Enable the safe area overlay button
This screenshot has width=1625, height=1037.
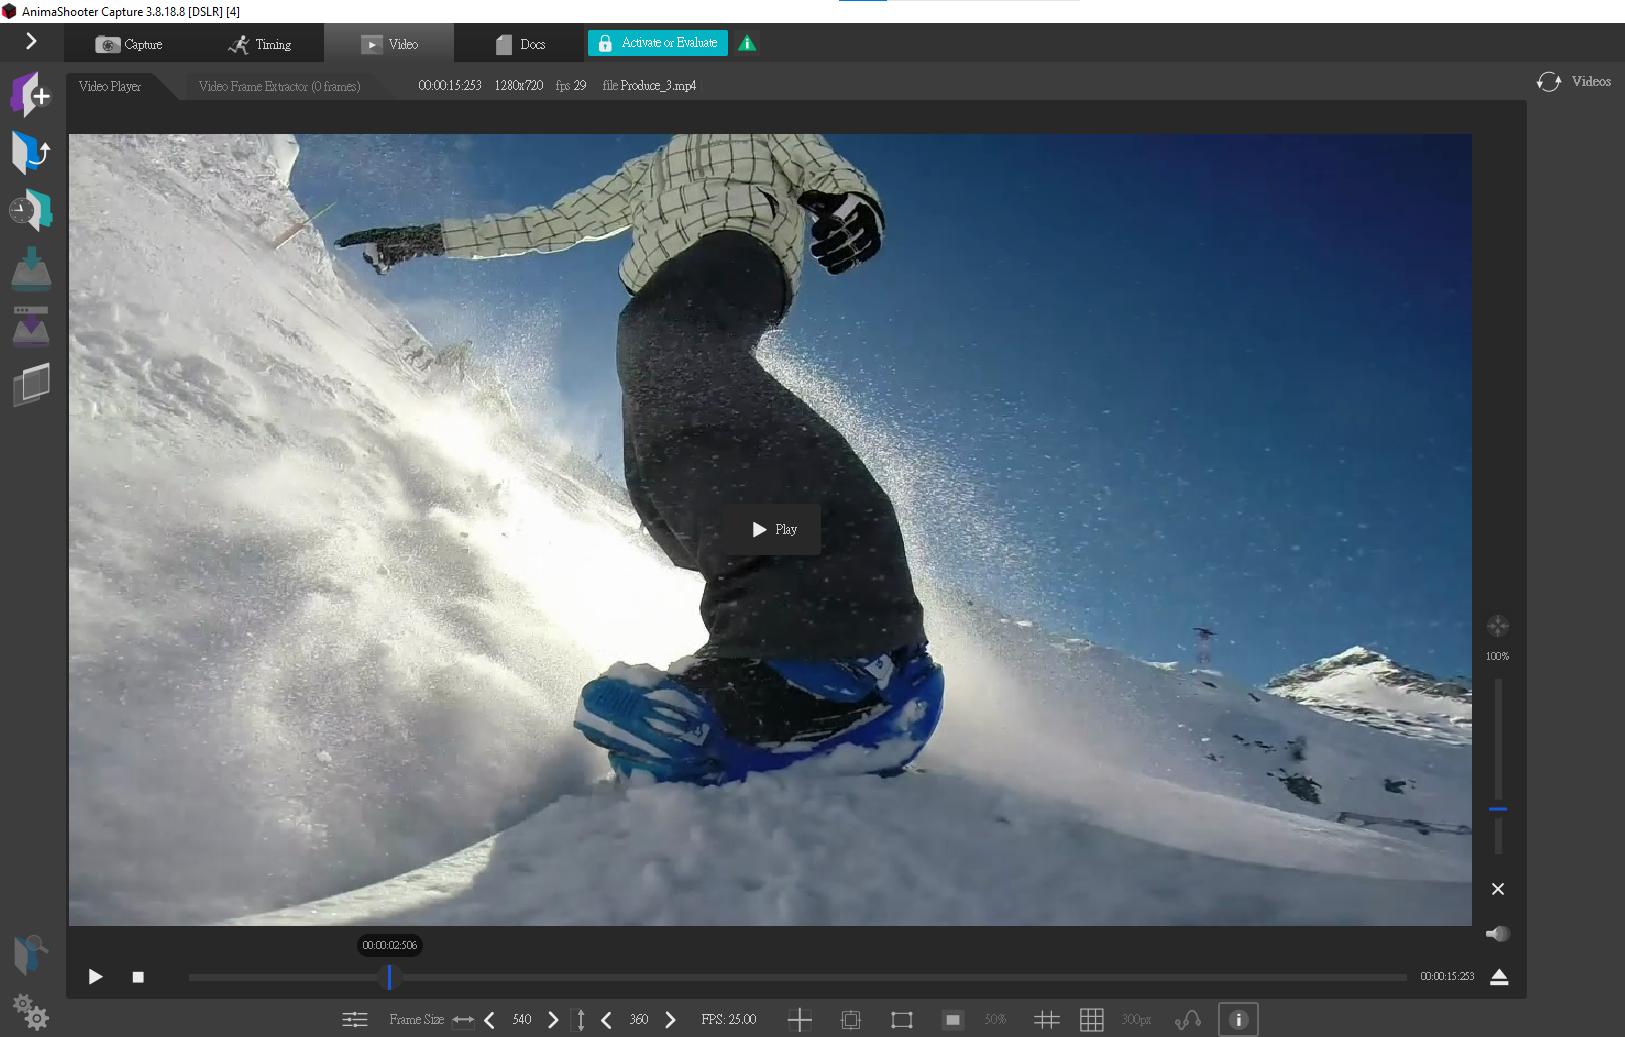pyautogui.click(x=901, y=1019)
